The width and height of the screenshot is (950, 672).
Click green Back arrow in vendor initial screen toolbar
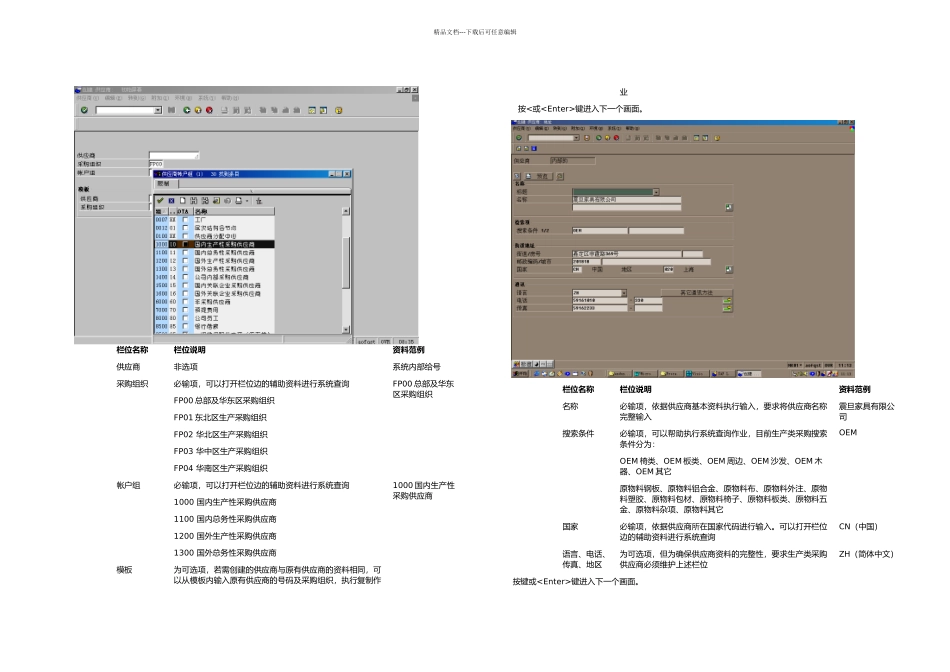click(x=187, y=110)
